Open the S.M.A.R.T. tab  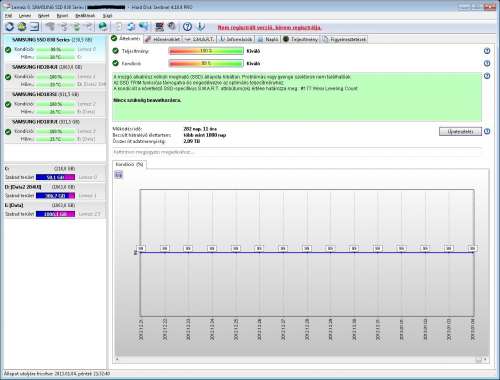pos(199,39)
